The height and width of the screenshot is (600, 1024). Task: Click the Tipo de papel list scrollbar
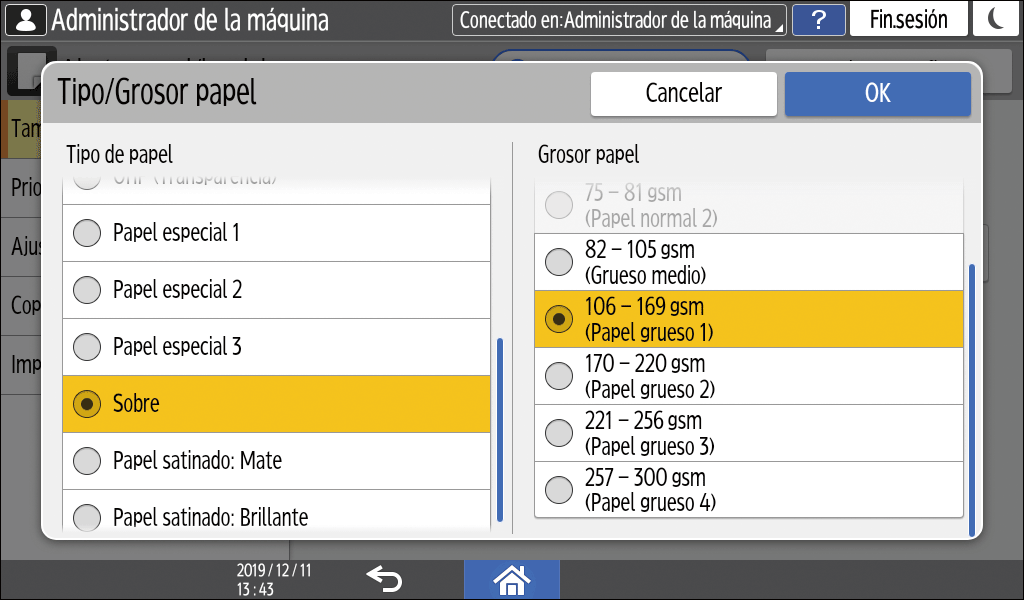click(x=500, y=430)
